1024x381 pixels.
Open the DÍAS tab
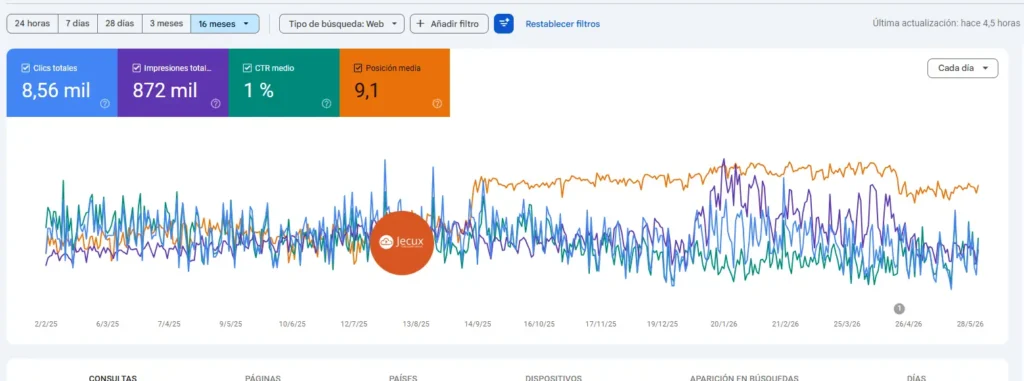[916, 378]
